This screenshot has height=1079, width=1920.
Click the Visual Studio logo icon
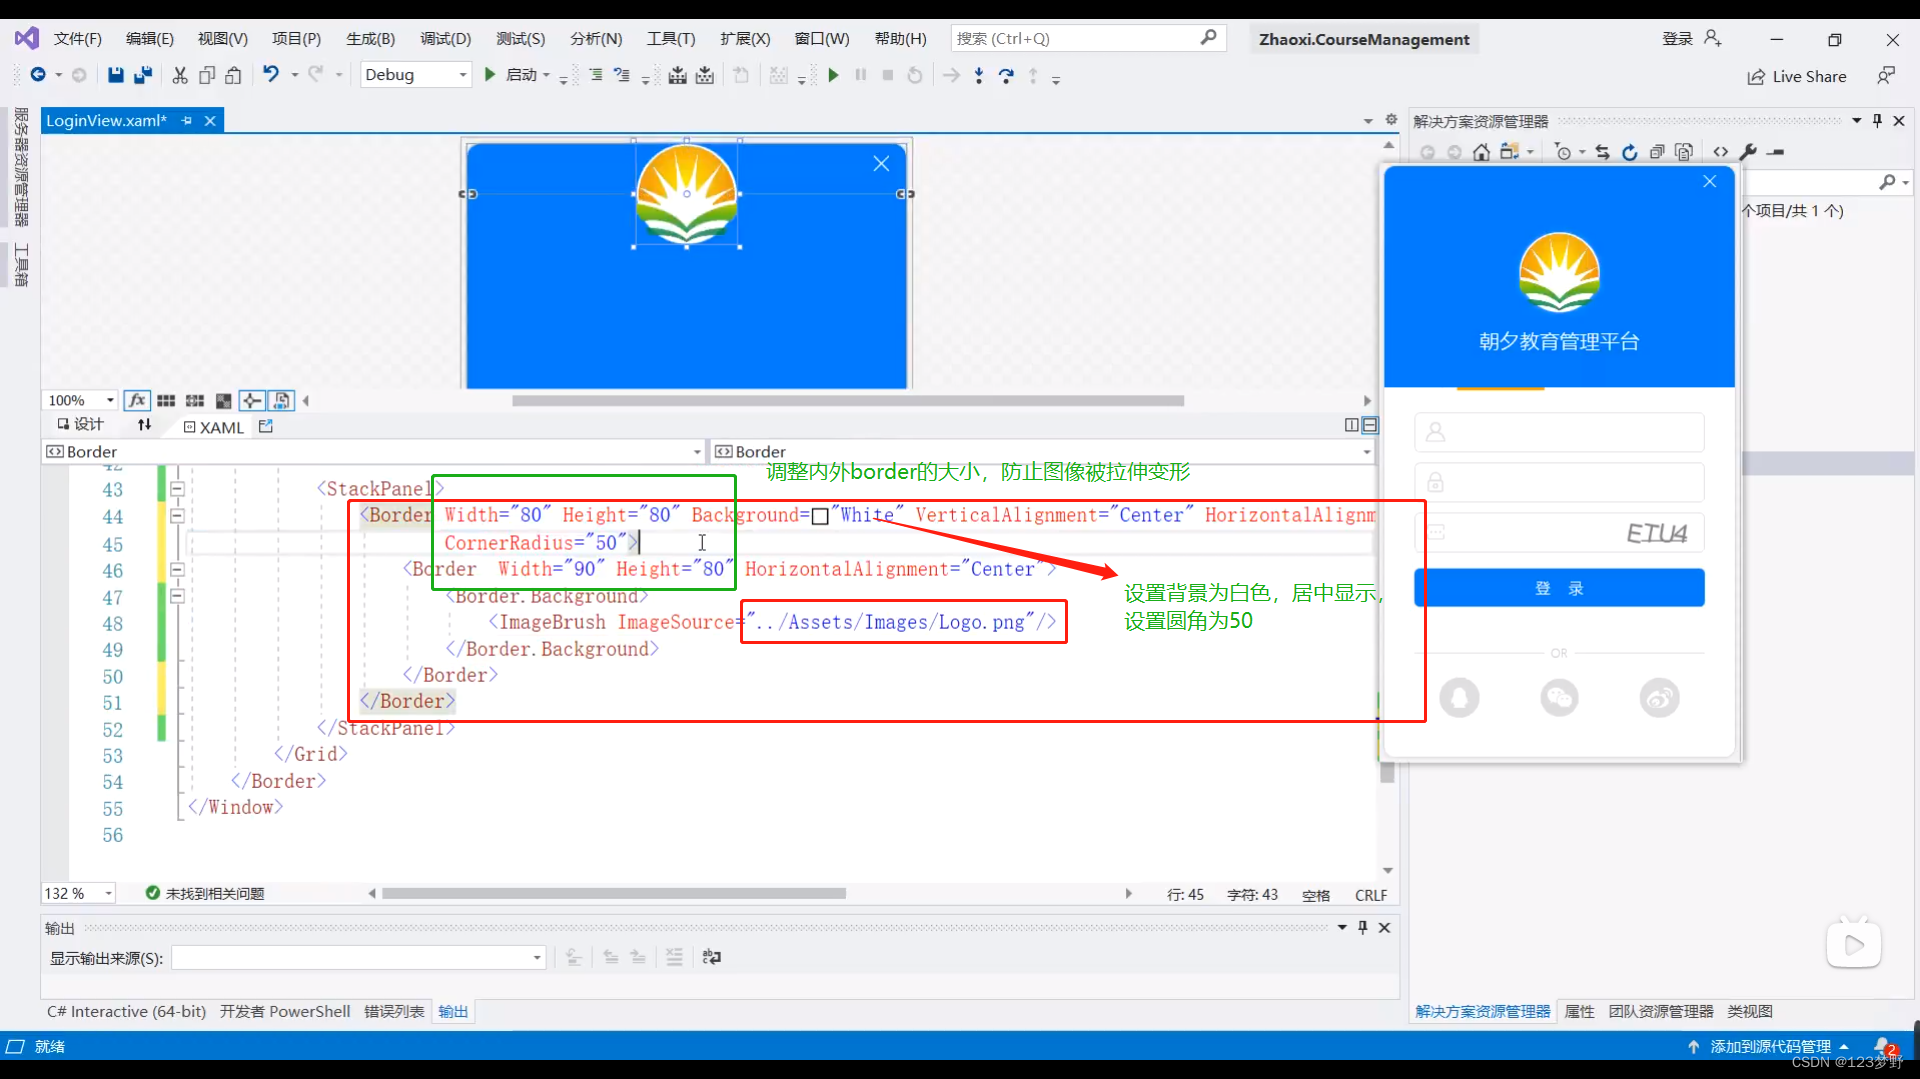pos(27,38)
